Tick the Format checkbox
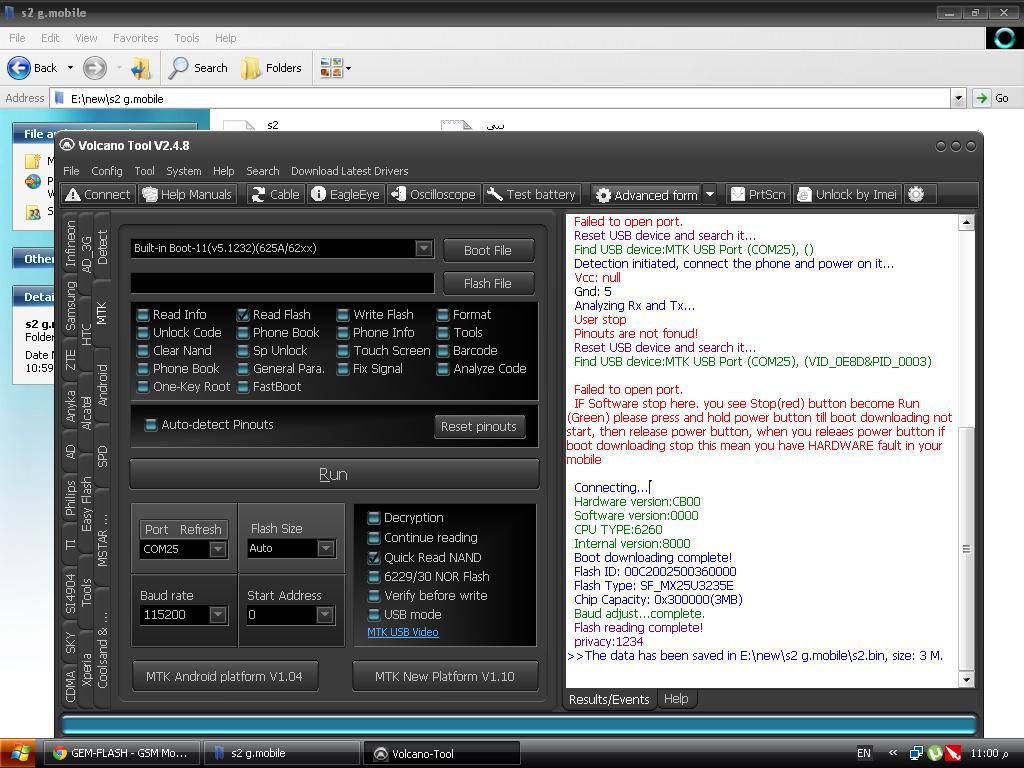This screenshot has height=768, width=1024. click(443, 315)
